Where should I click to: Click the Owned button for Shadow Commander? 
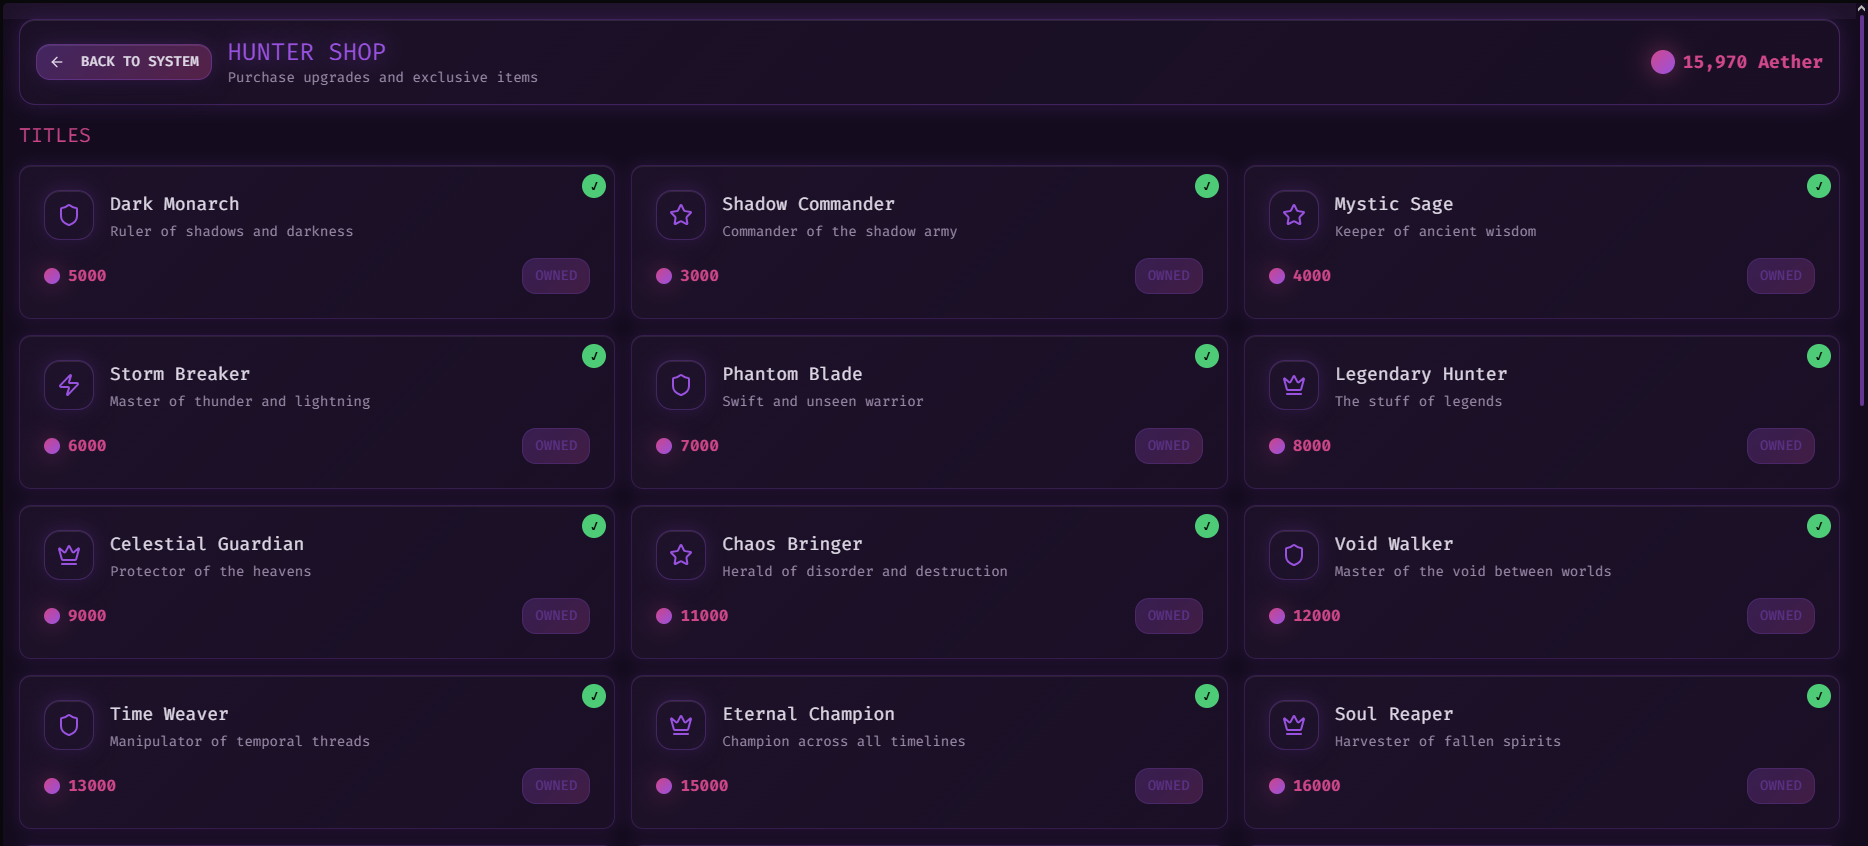point(1169,276)
